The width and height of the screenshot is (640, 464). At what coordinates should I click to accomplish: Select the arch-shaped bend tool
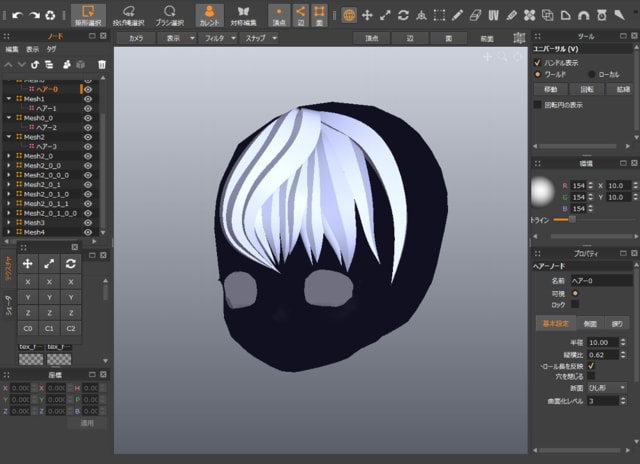[x=584, y=16]
